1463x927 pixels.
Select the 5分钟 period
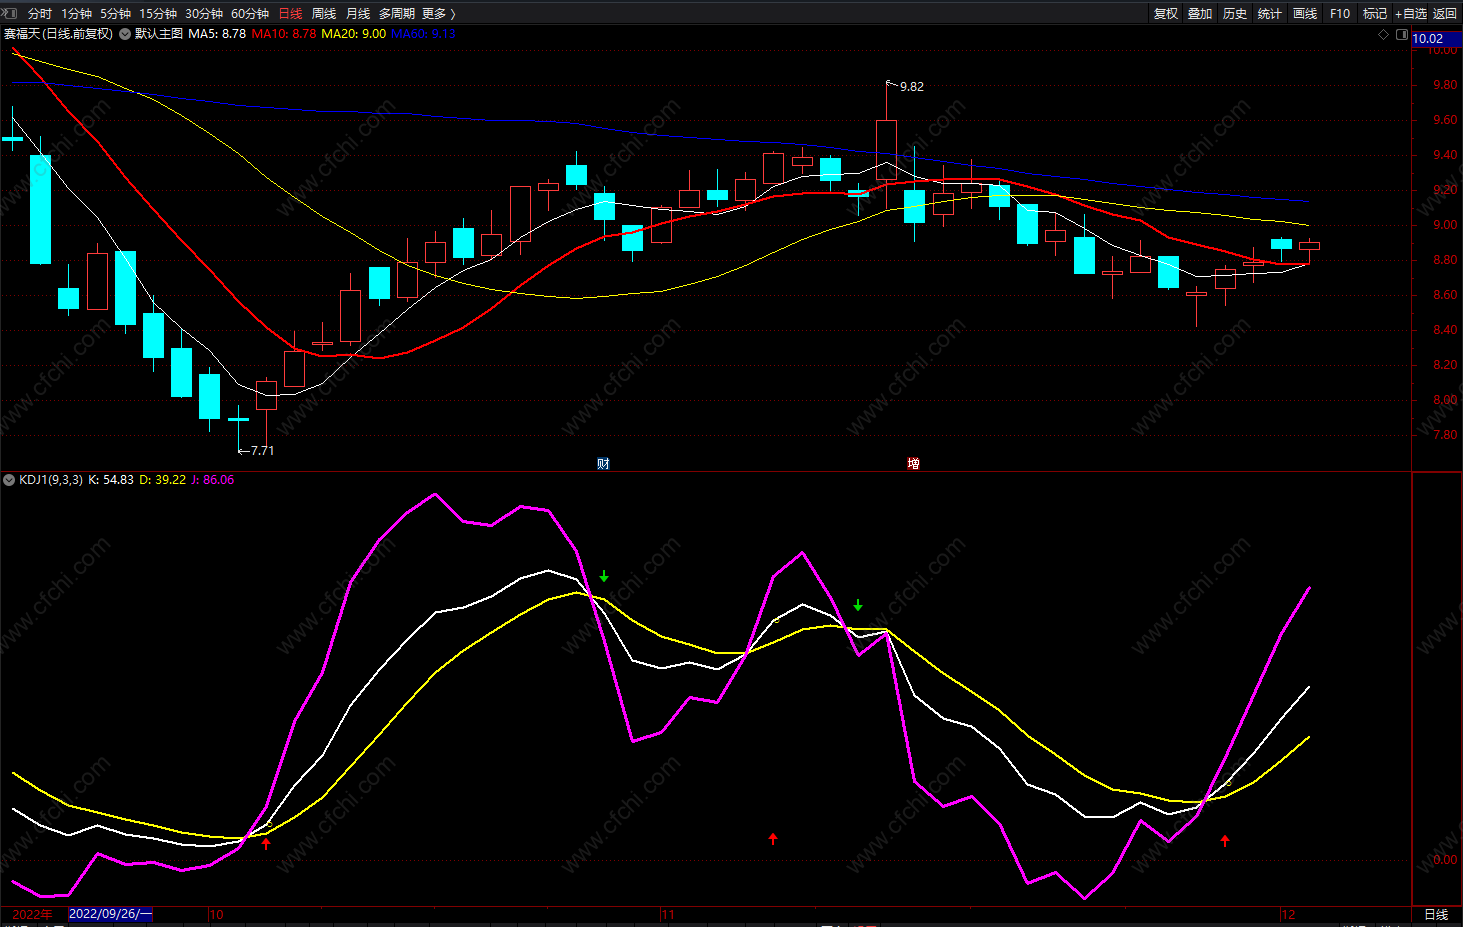(115, 13)
